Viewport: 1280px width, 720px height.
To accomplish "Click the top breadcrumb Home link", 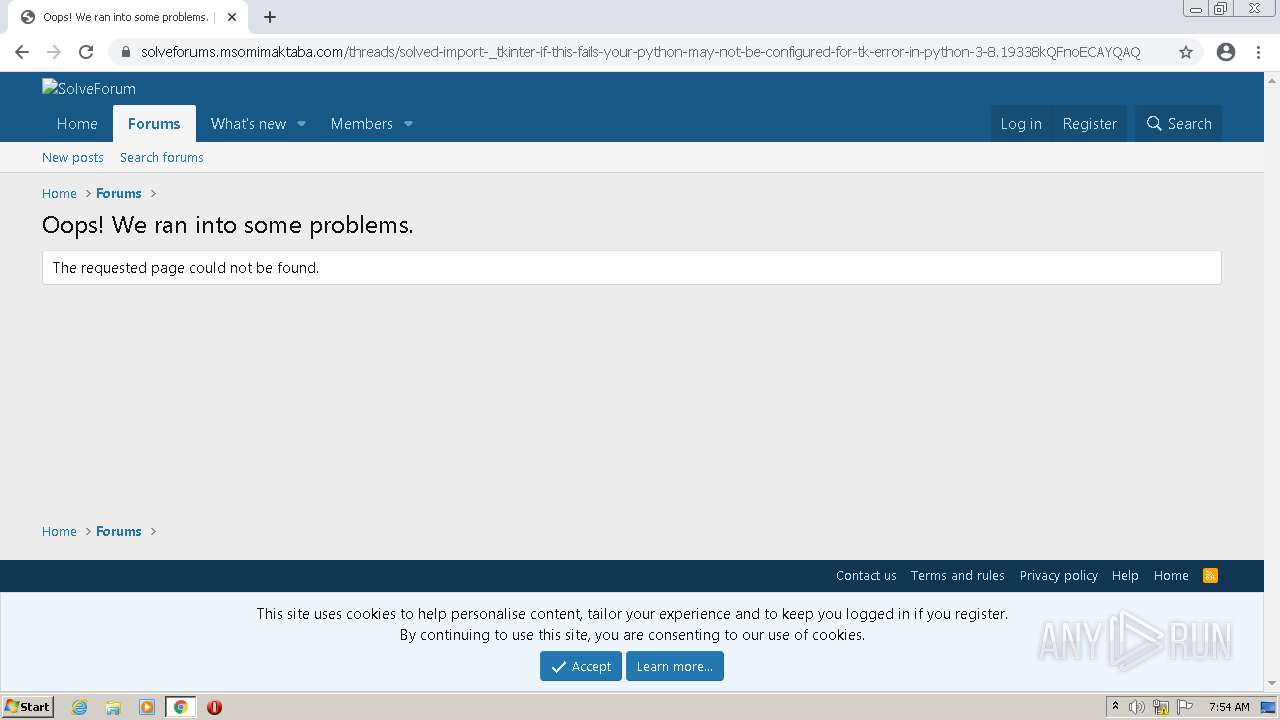I will click(59, 193).
